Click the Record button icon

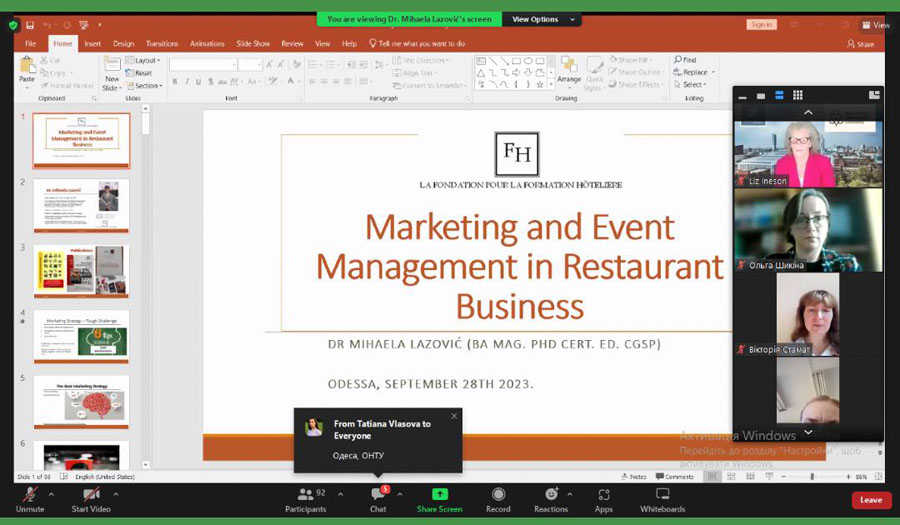click(498, 494)
